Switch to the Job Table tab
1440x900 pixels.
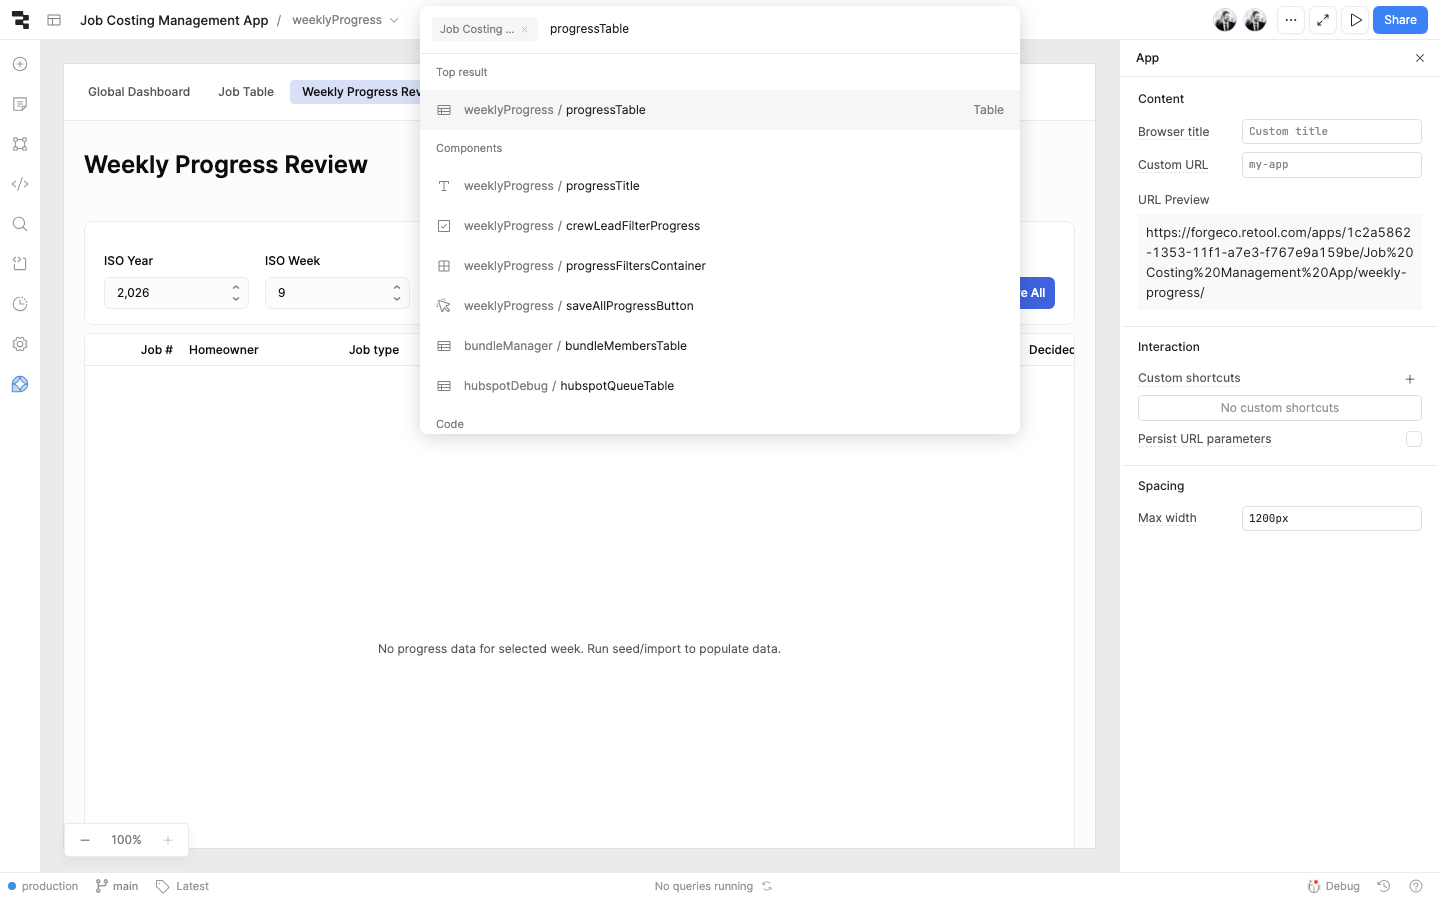pos(246,92)
